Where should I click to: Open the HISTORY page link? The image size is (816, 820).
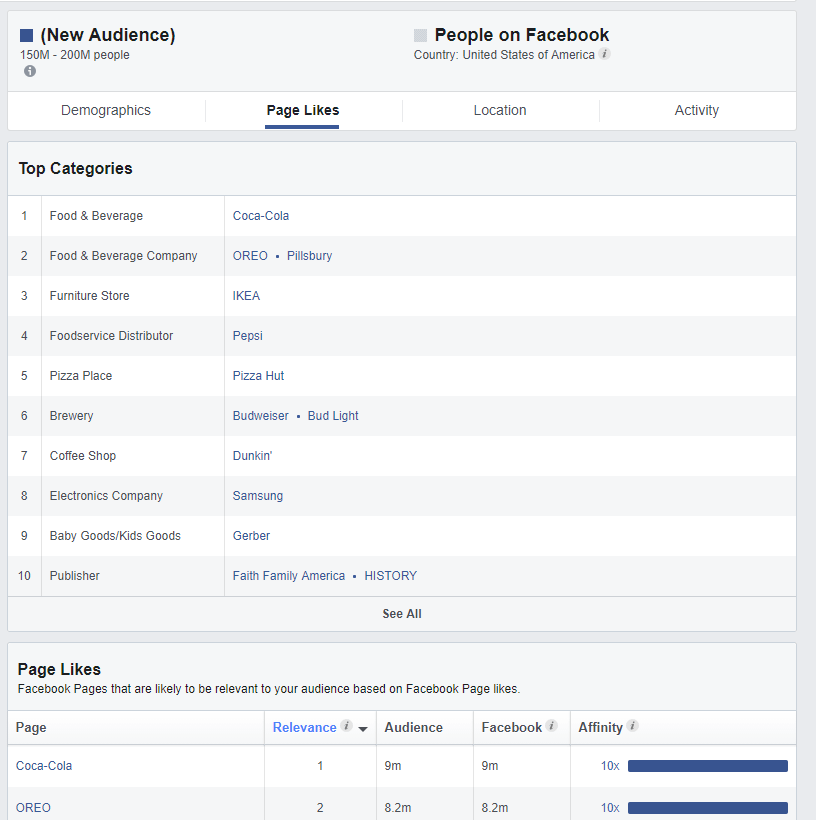pyautogui.click(x=391, y=576)
